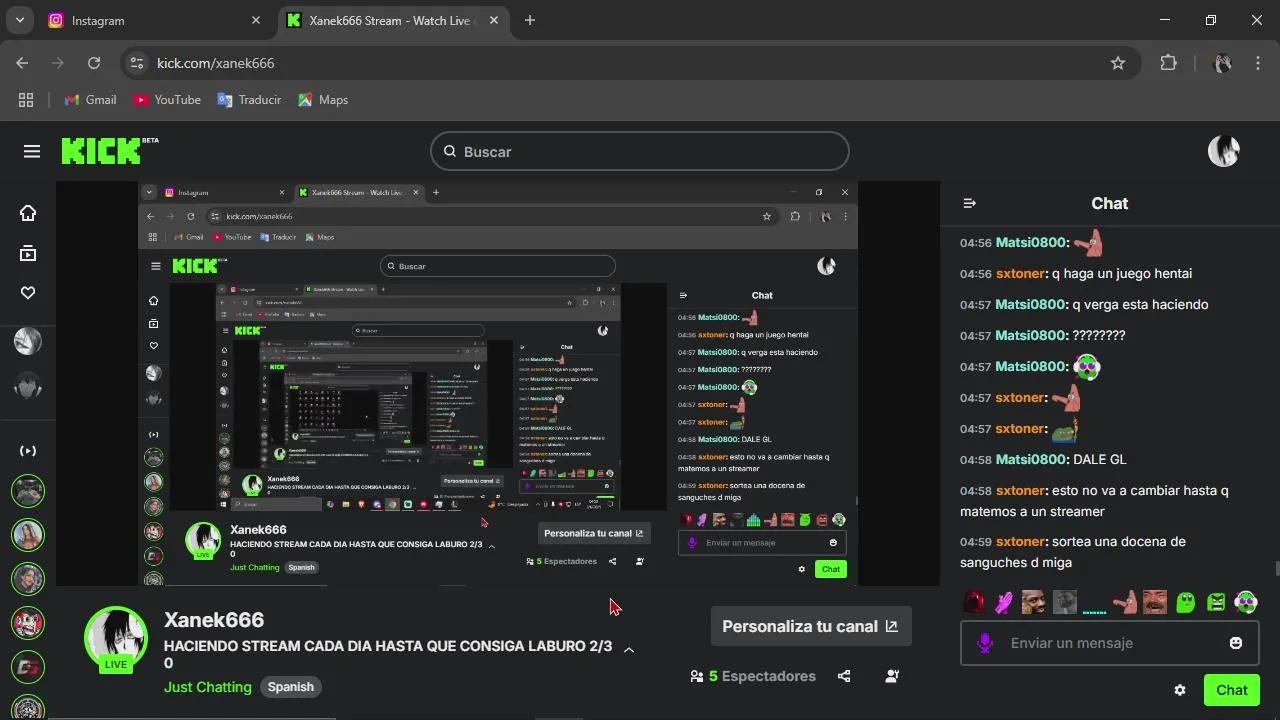Click the green sunglasses emote in Matsi0800's message

coord(1087,367)
